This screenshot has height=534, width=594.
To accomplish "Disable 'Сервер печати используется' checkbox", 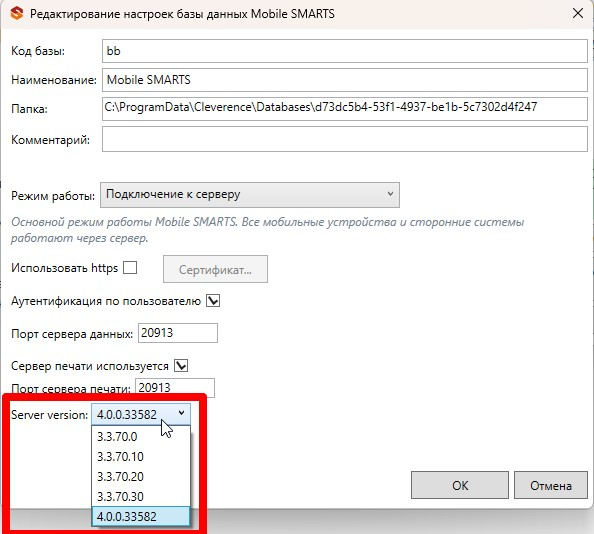I will click(x=181, y=366).
